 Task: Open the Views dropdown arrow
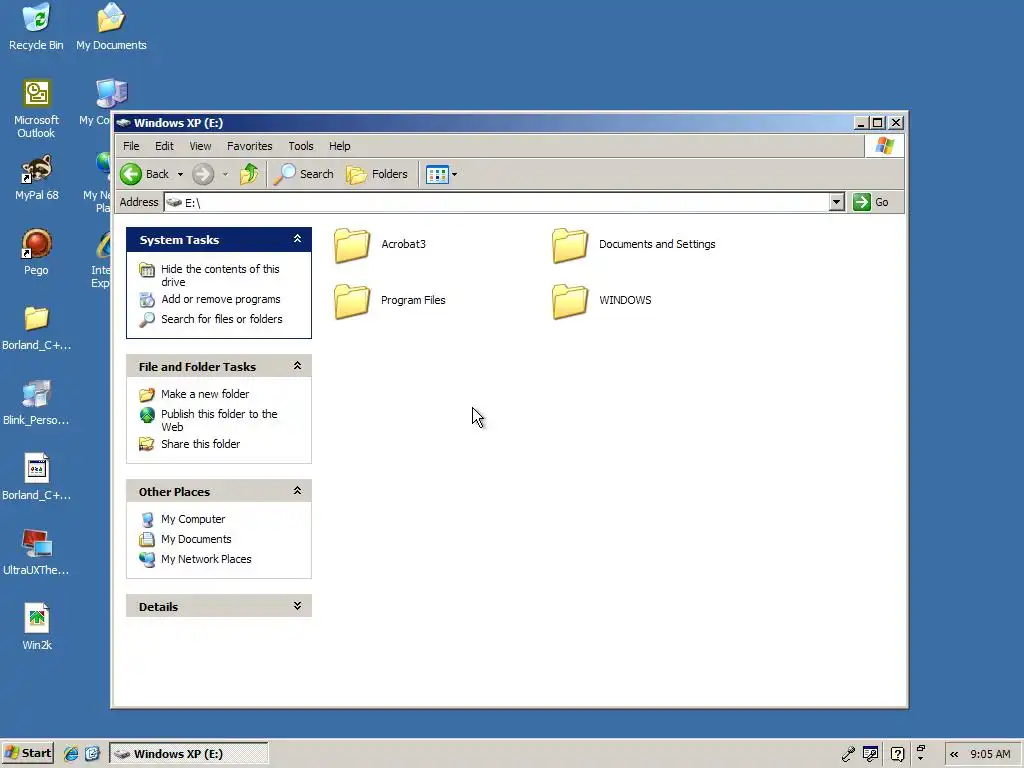coord(455,174)
